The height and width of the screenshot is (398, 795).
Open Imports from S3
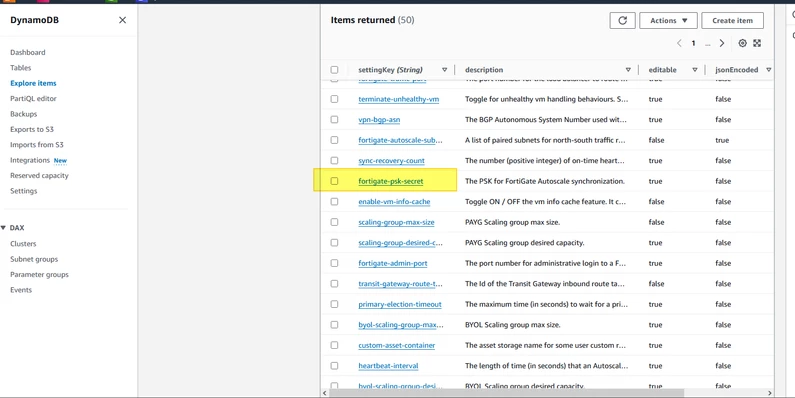[37, 144]
